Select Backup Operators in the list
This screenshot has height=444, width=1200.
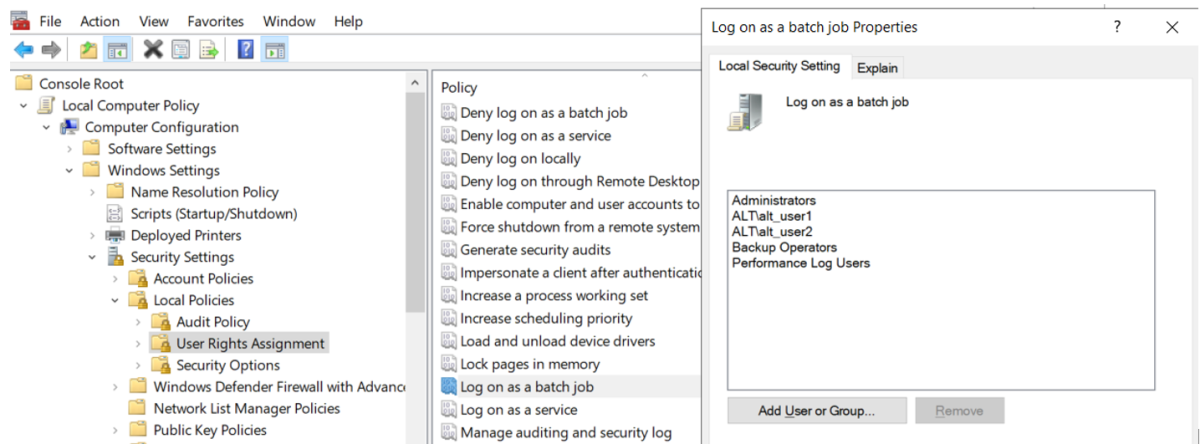click(x=784, y=247)
